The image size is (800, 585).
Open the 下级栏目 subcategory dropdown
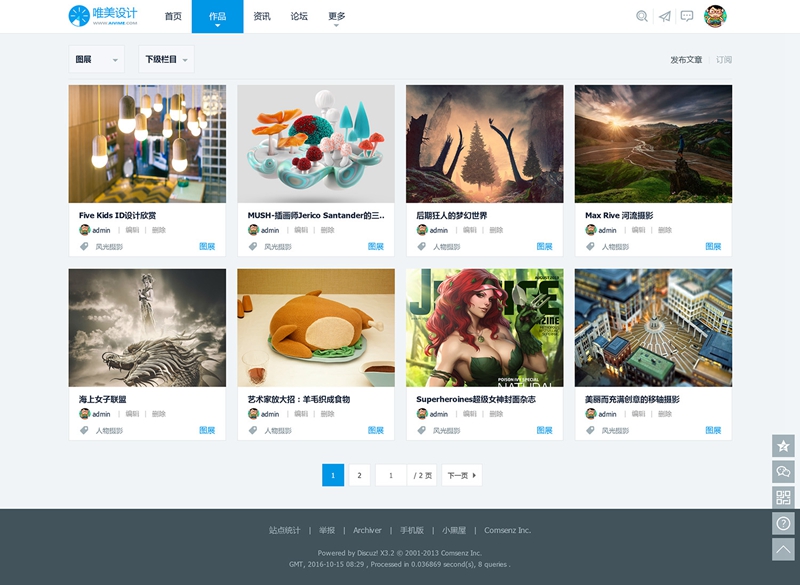(166, 60)
